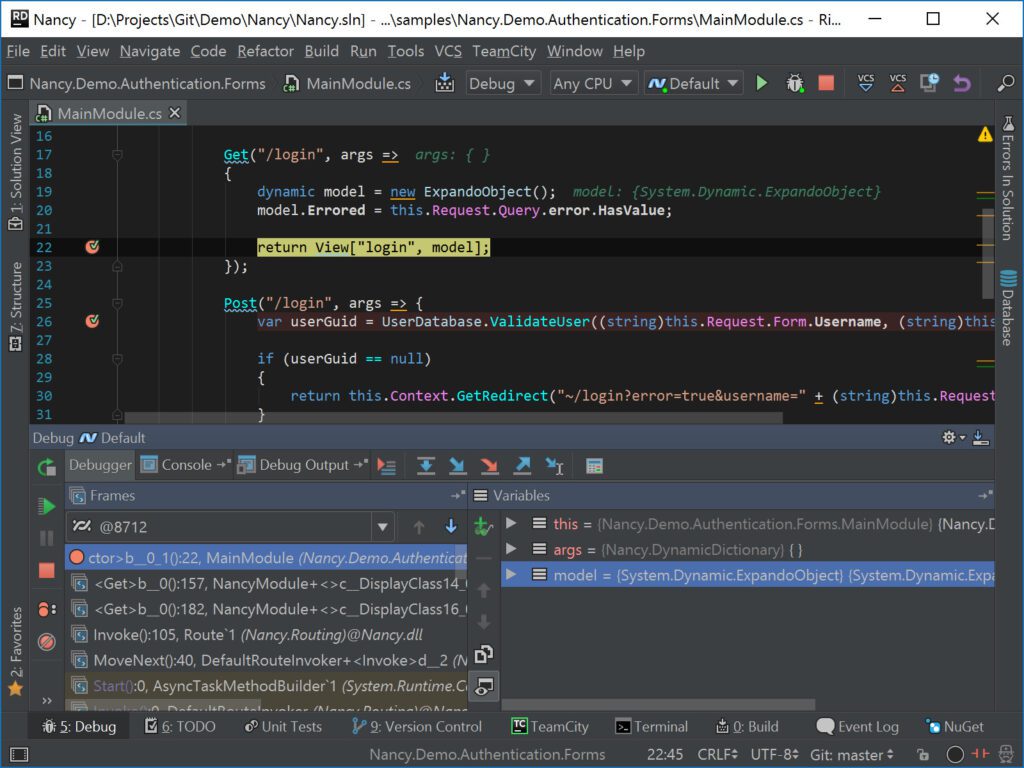Select Invoke():105 Route`1 stack frame
The width and height of the screenshot is (1024, 768).
[266, 635]
